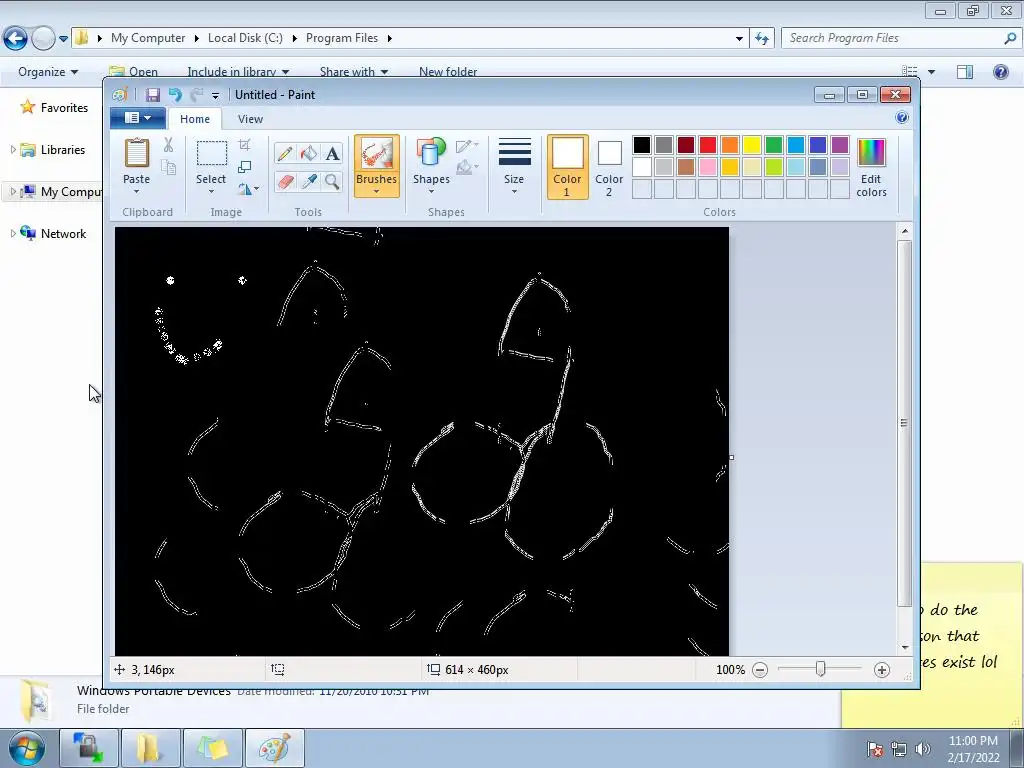Switch to the Home ribbon tab
Screen dimensions: 1024x768
point(195,119)
